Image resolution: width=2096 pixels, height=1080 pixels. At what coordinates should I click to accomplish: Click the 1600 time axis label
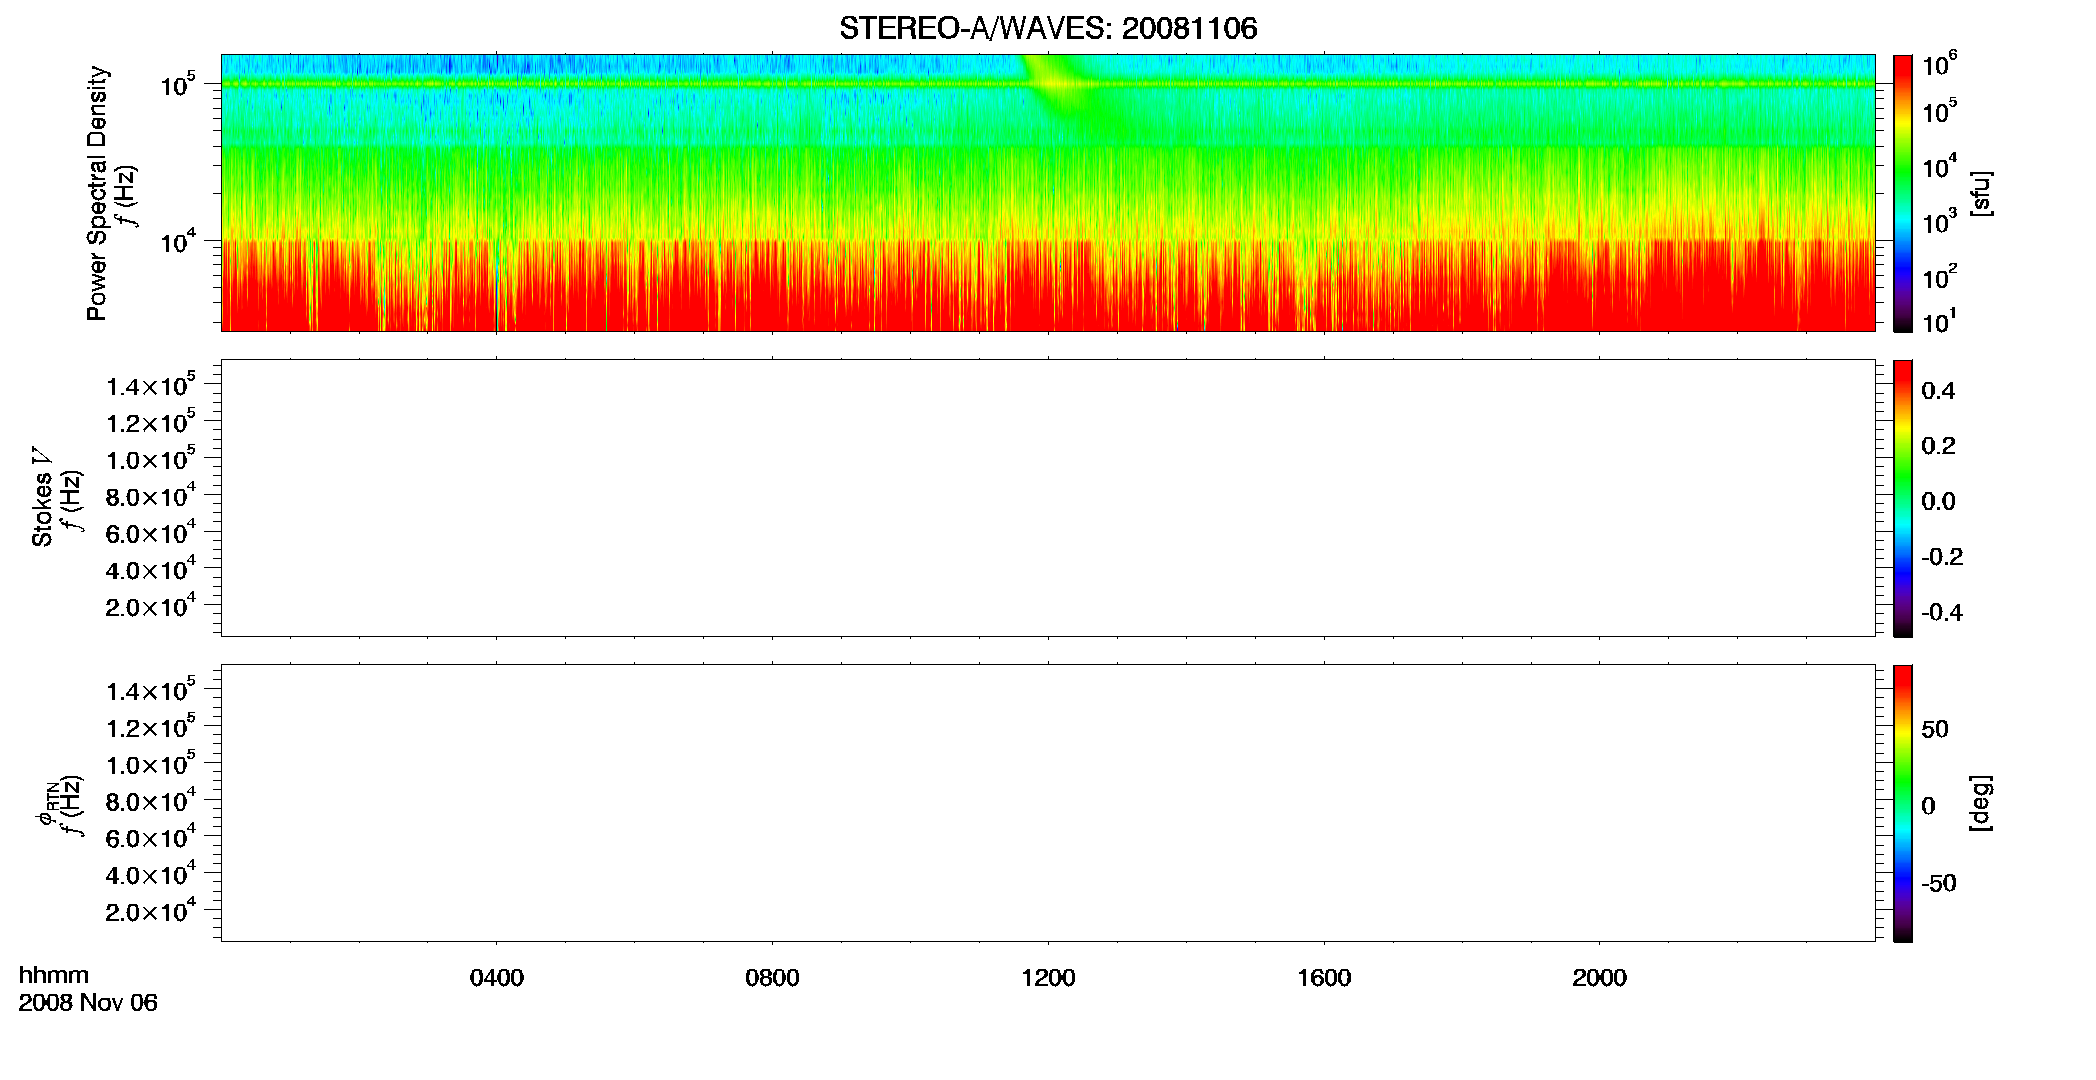click(x=1324, y=978)
